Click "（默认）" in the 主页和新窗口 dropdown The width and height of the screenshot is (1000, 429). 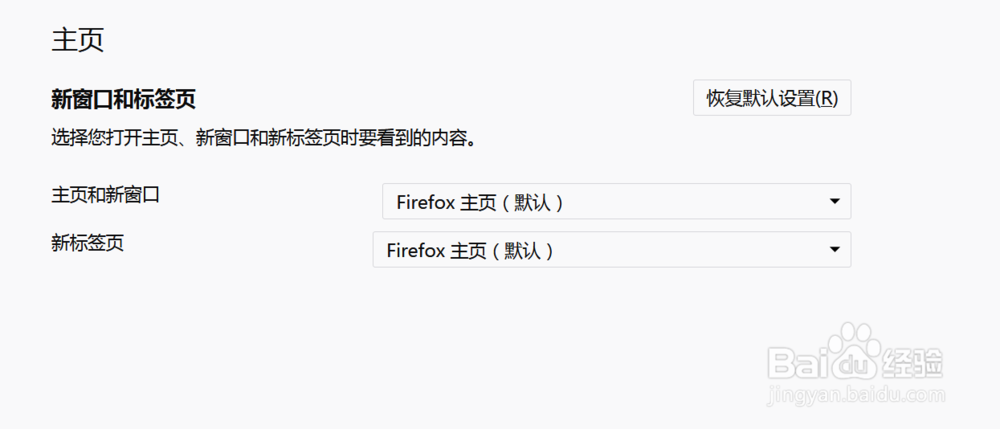533,202
